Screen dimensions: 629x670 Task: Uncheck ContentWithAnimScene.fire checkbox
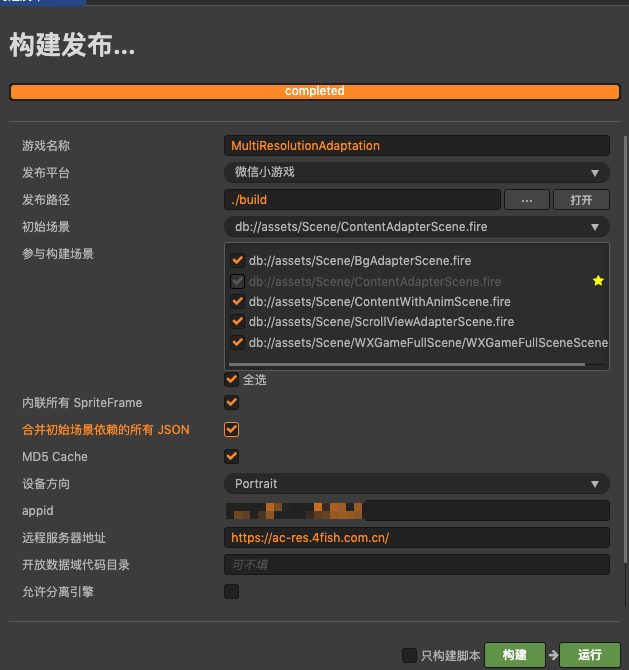[x=237, y=301]
